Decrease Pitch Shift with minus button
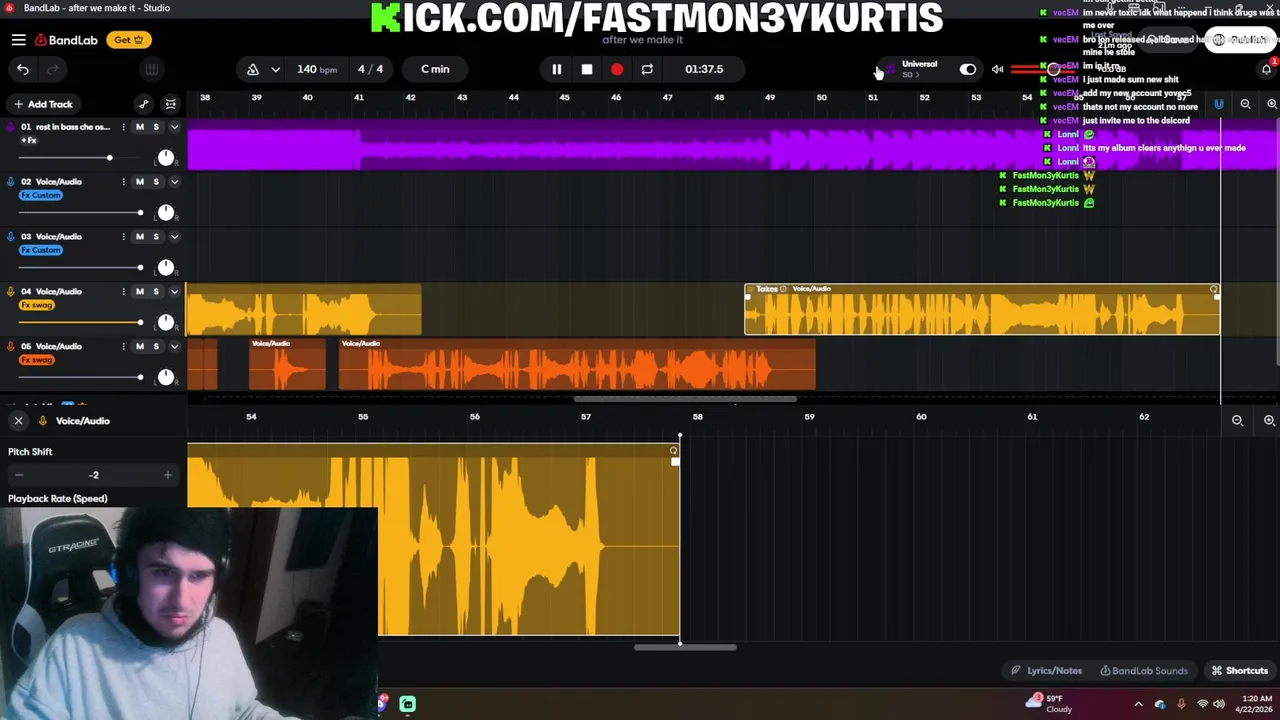The height and width of the screenshot is (720, 1280). point(19,475)
